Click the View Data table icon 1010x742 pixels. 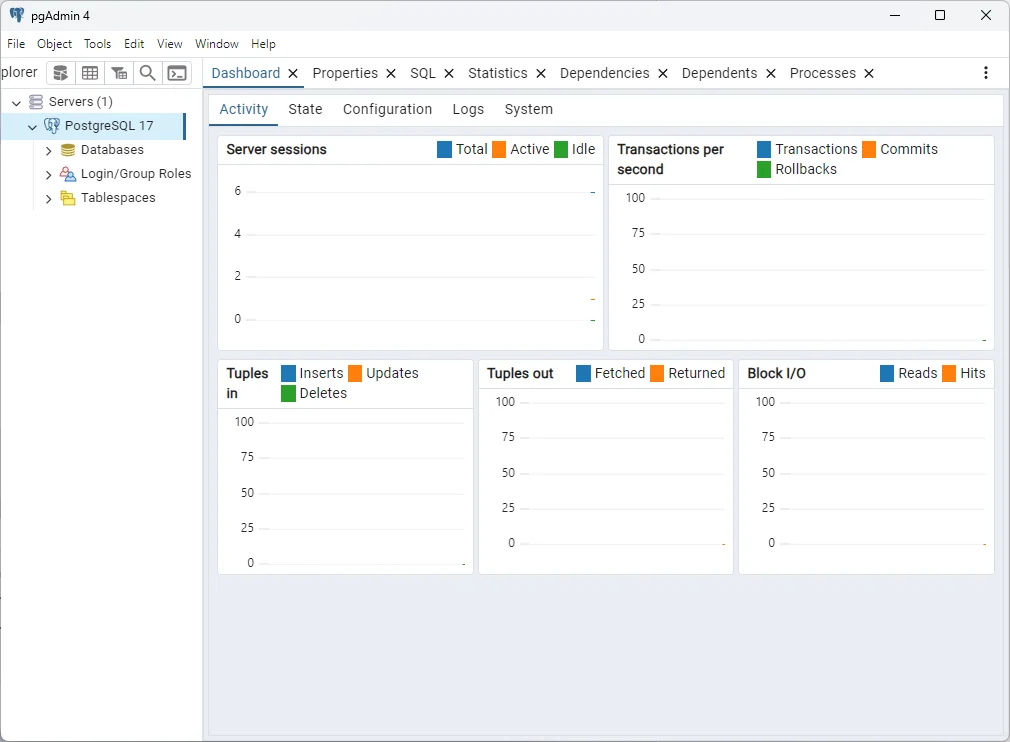(90, 73)
